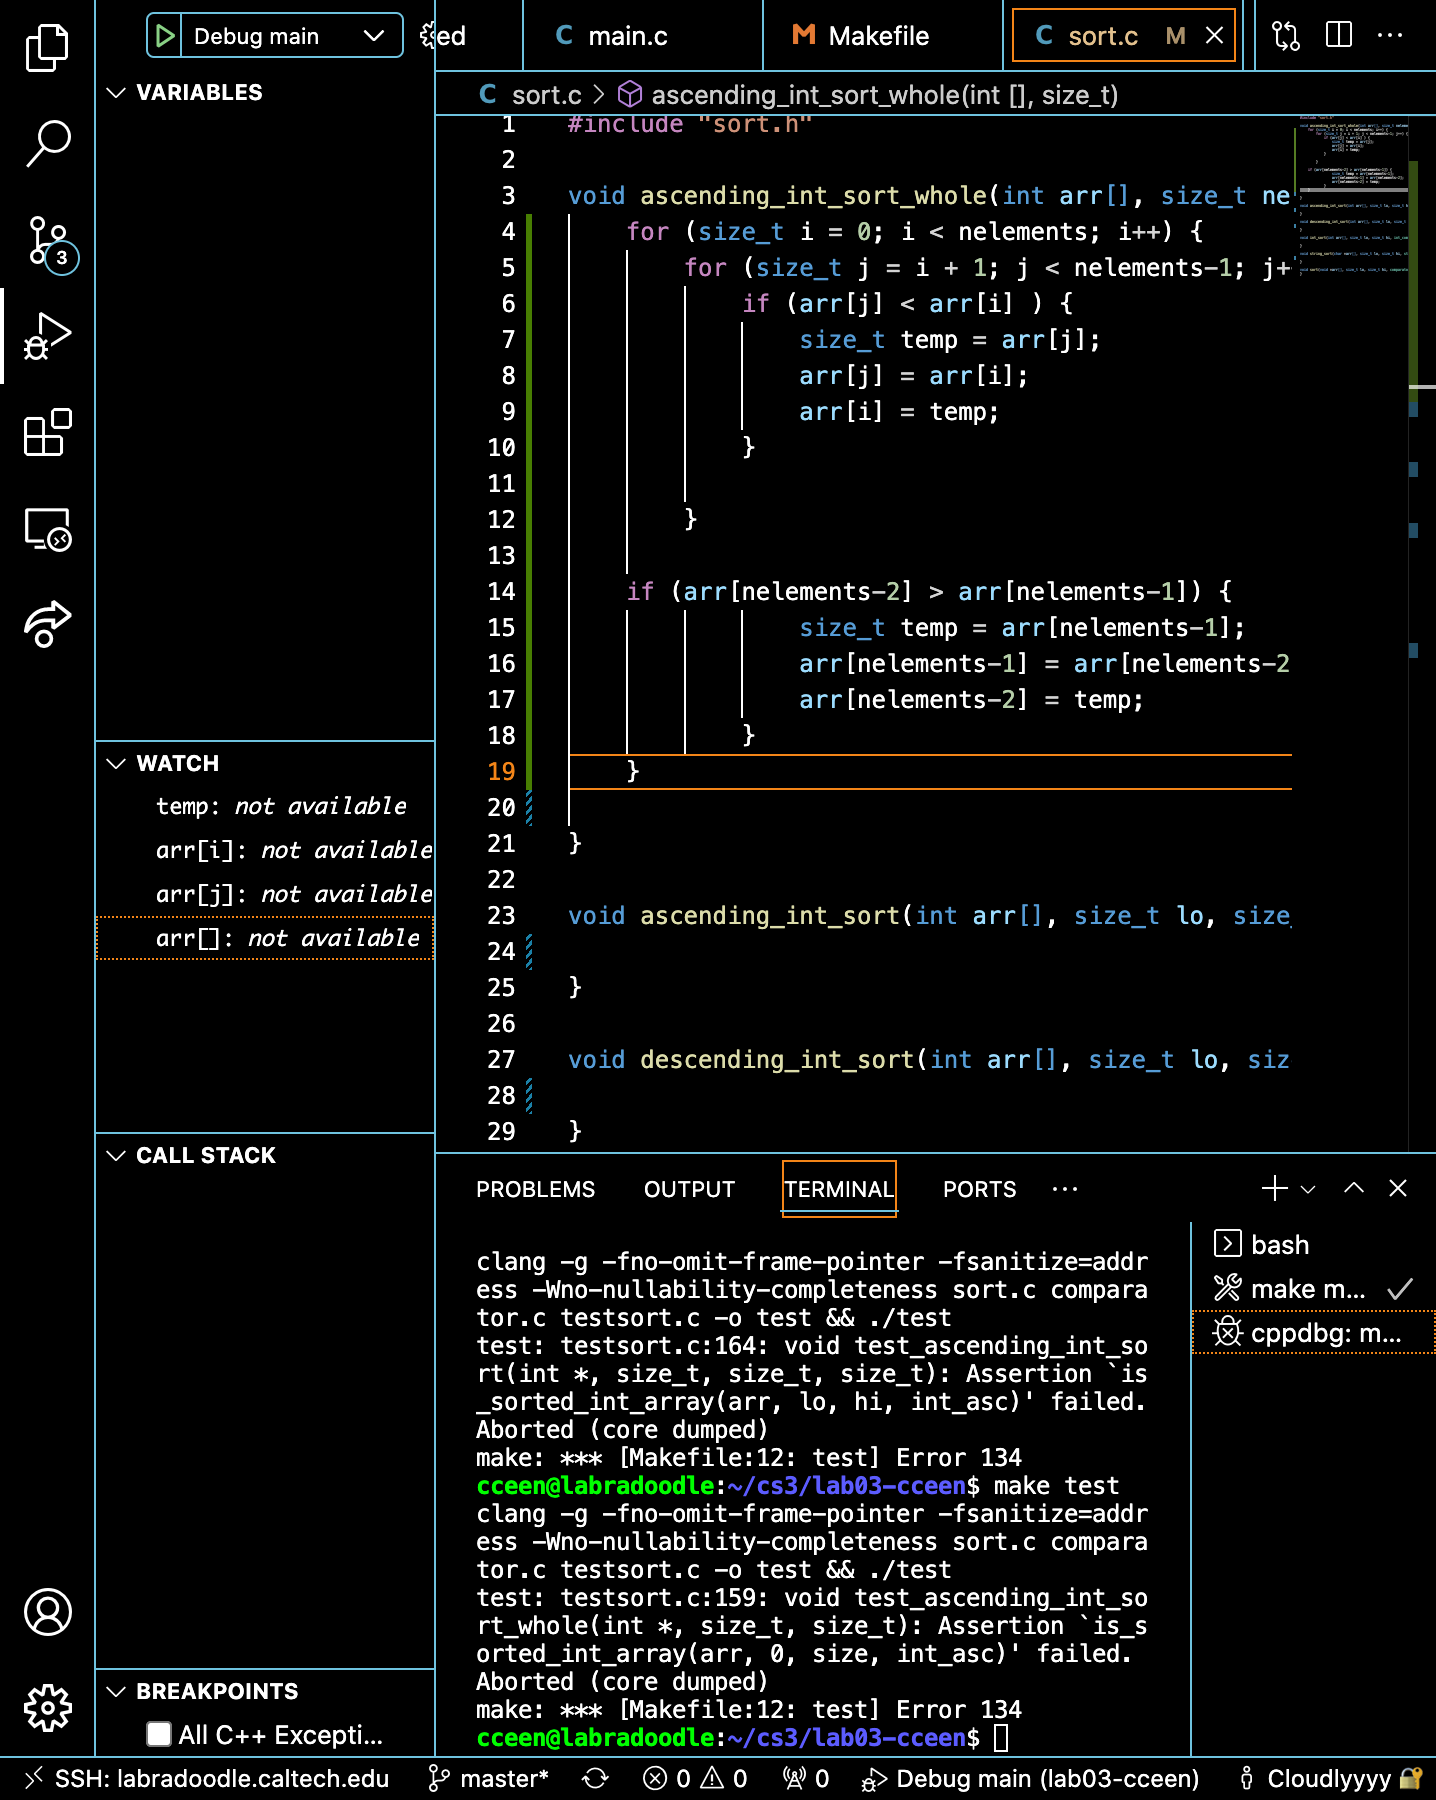Open the Remote Explorer icon
1436x1800 pixels.
click(47, 529)
